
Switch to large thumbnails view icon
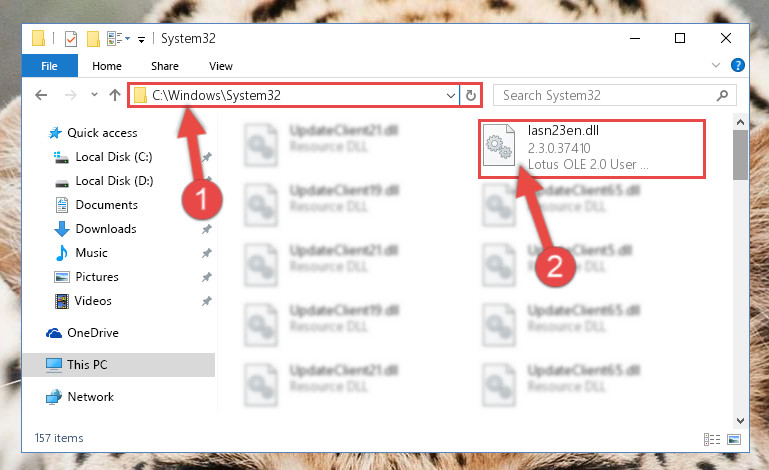(x=734, y=439)
